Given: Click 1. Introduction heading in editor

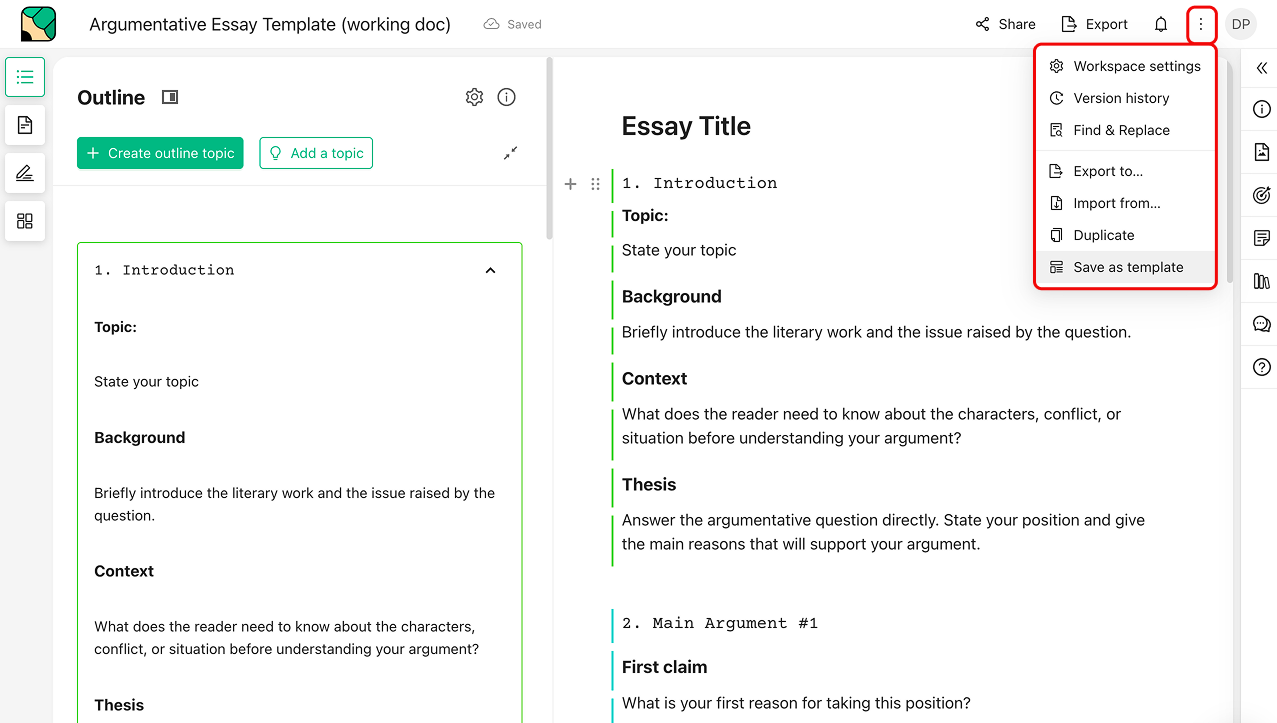Looking at the screenshot, I should 699,183.
